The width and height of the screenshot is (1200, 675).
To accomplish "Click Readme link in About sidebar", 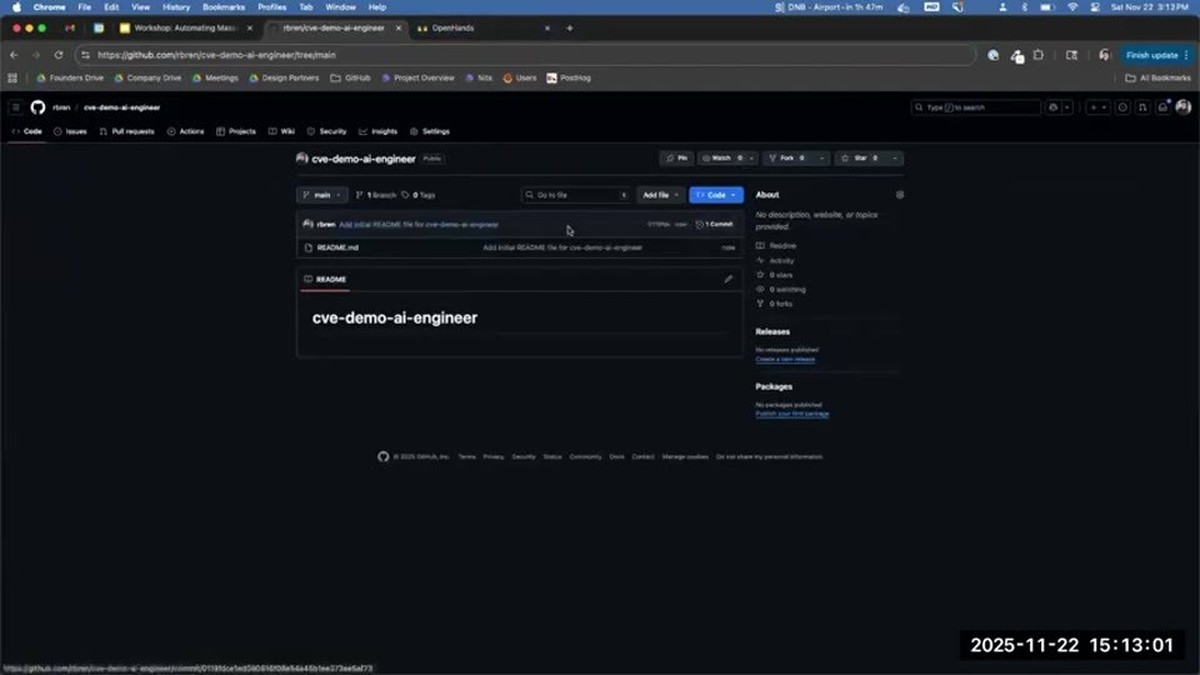I will (x=776, y=246).
